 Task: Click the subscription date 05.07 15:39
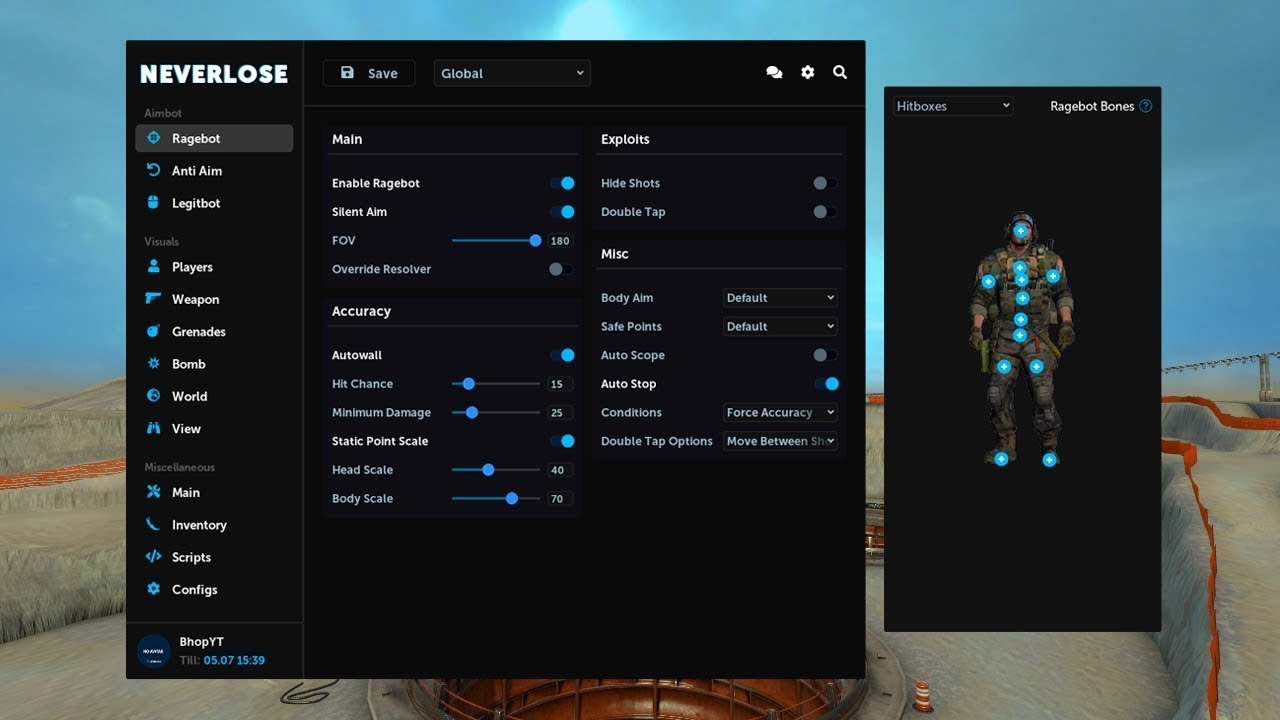[234, 661]
